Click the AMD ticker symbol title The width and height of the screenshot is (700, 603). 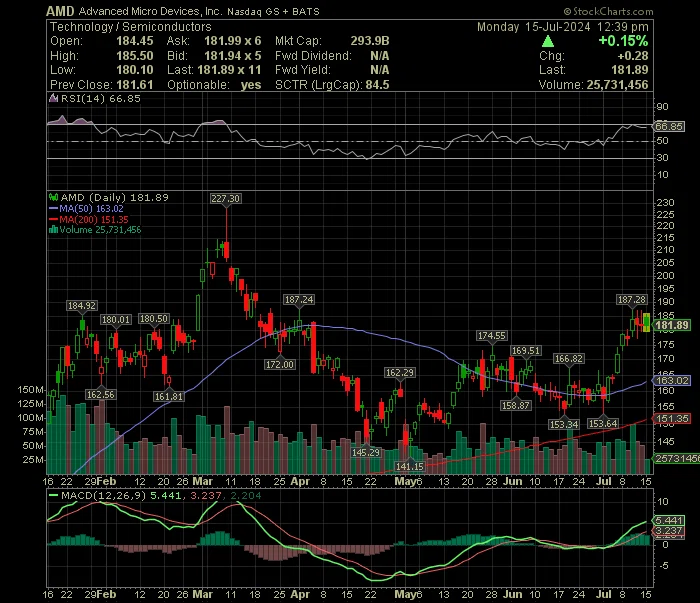(60, 11)
